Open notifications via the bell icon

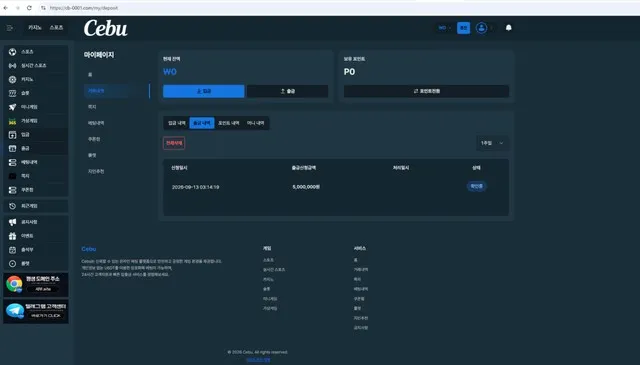509,28
